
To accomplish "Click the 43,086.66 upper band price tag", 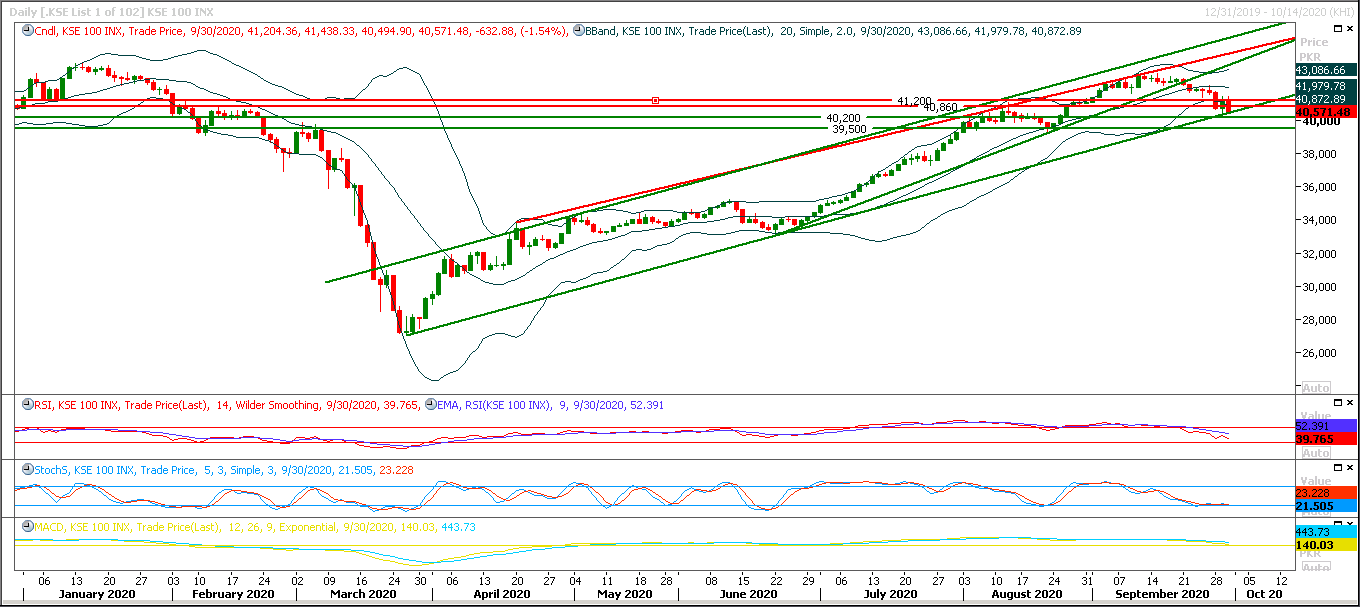I will [1326, 71].
